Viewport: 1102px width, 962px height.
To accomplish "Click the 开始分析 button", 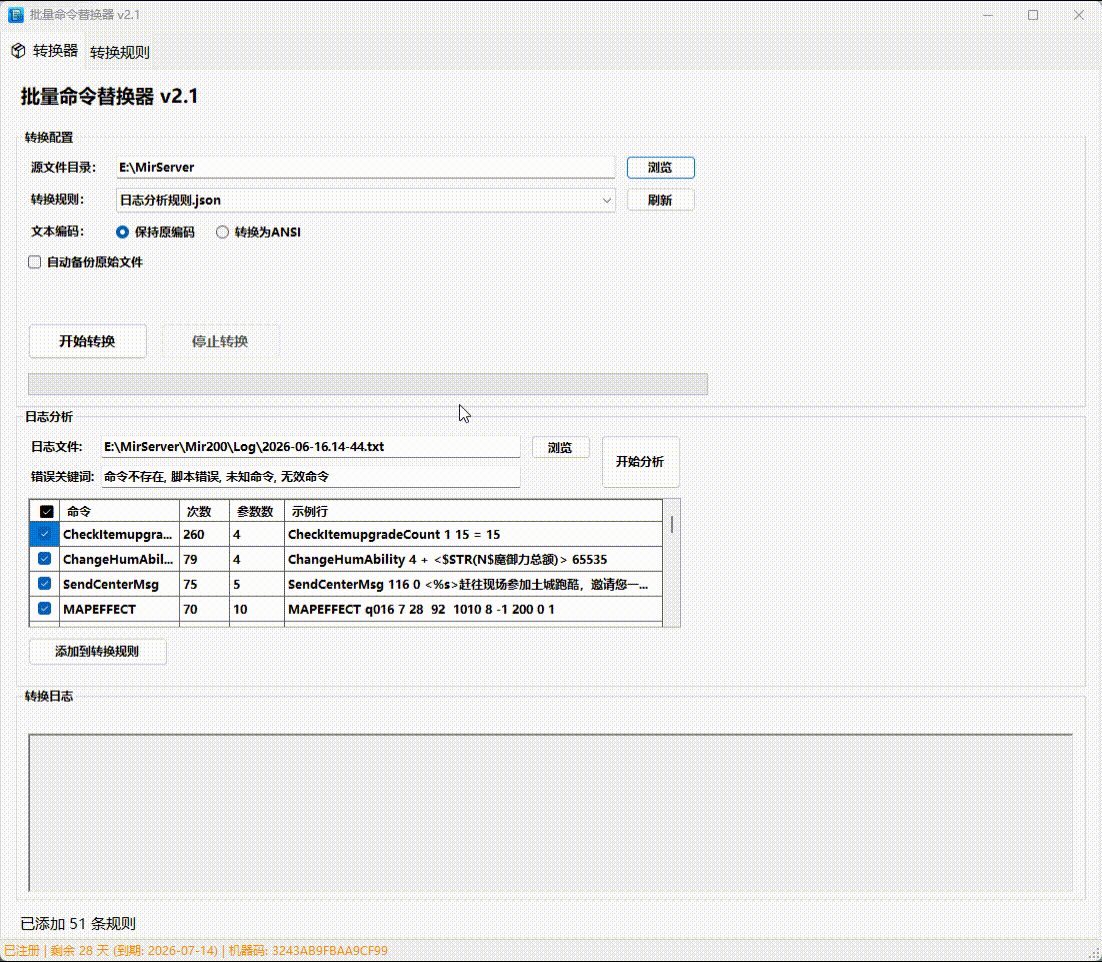I will (x=640, y=462).
